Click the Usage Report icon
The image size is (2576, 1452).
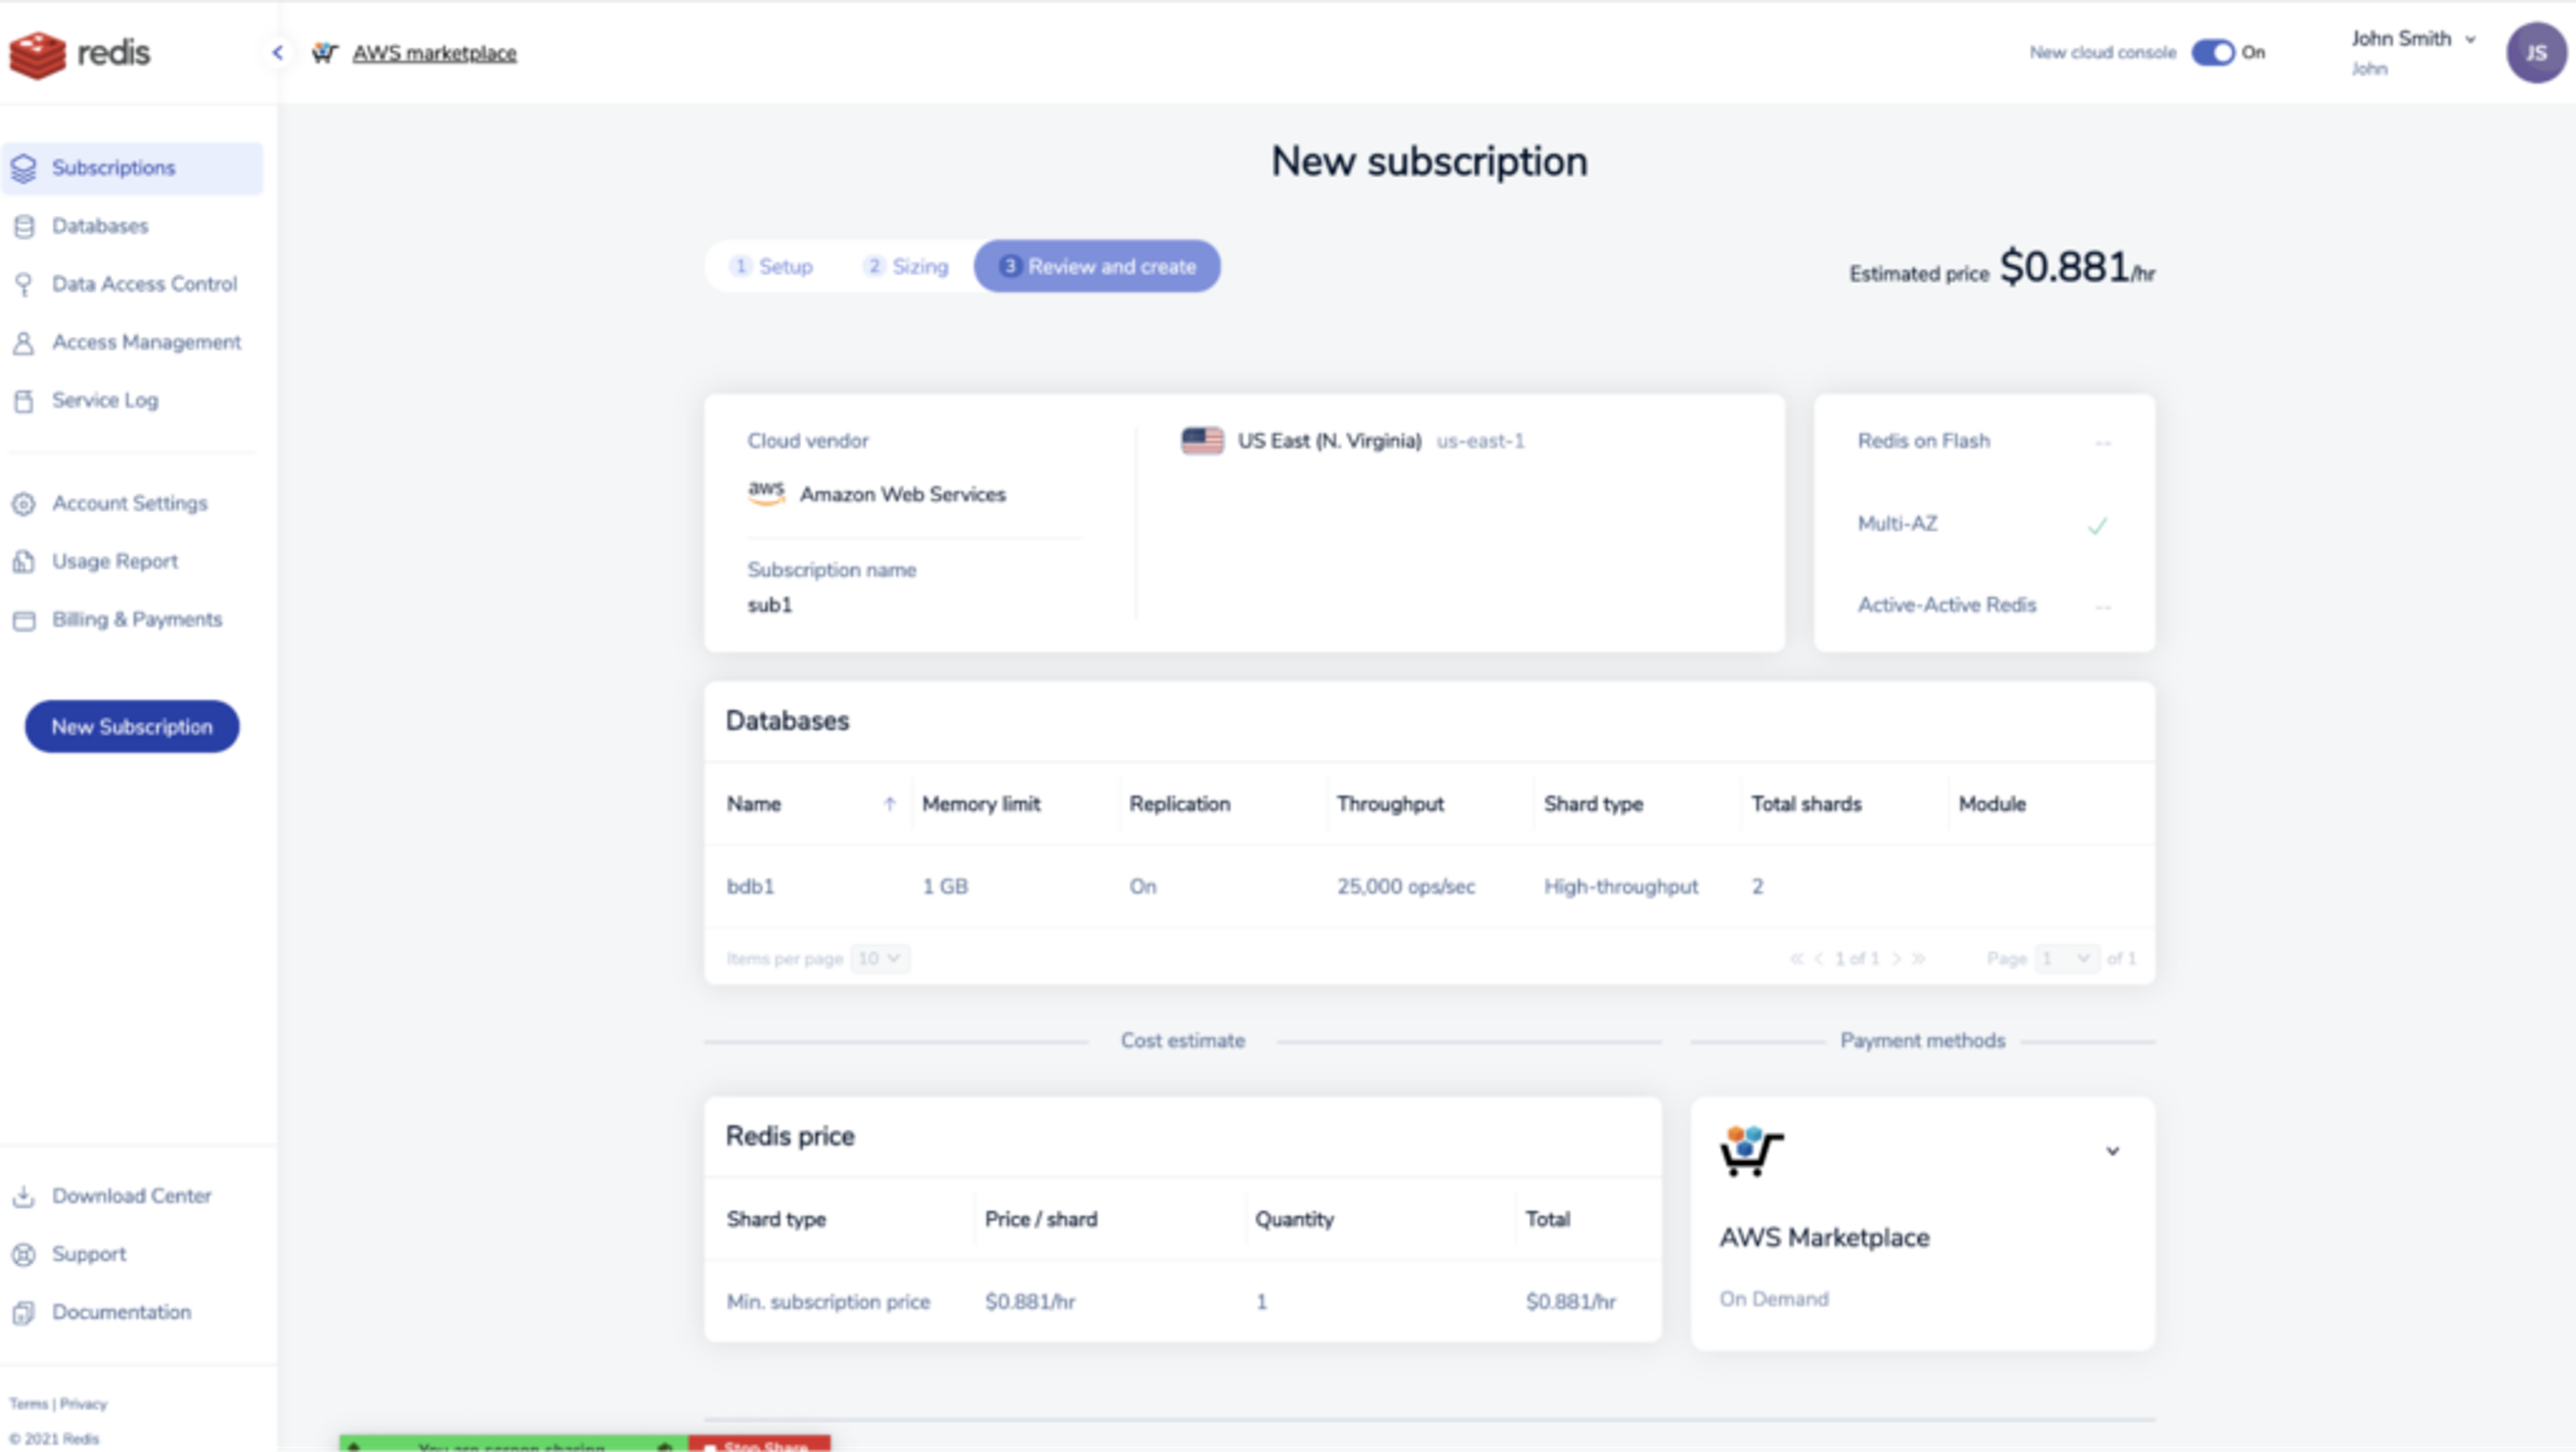(24, 562)
